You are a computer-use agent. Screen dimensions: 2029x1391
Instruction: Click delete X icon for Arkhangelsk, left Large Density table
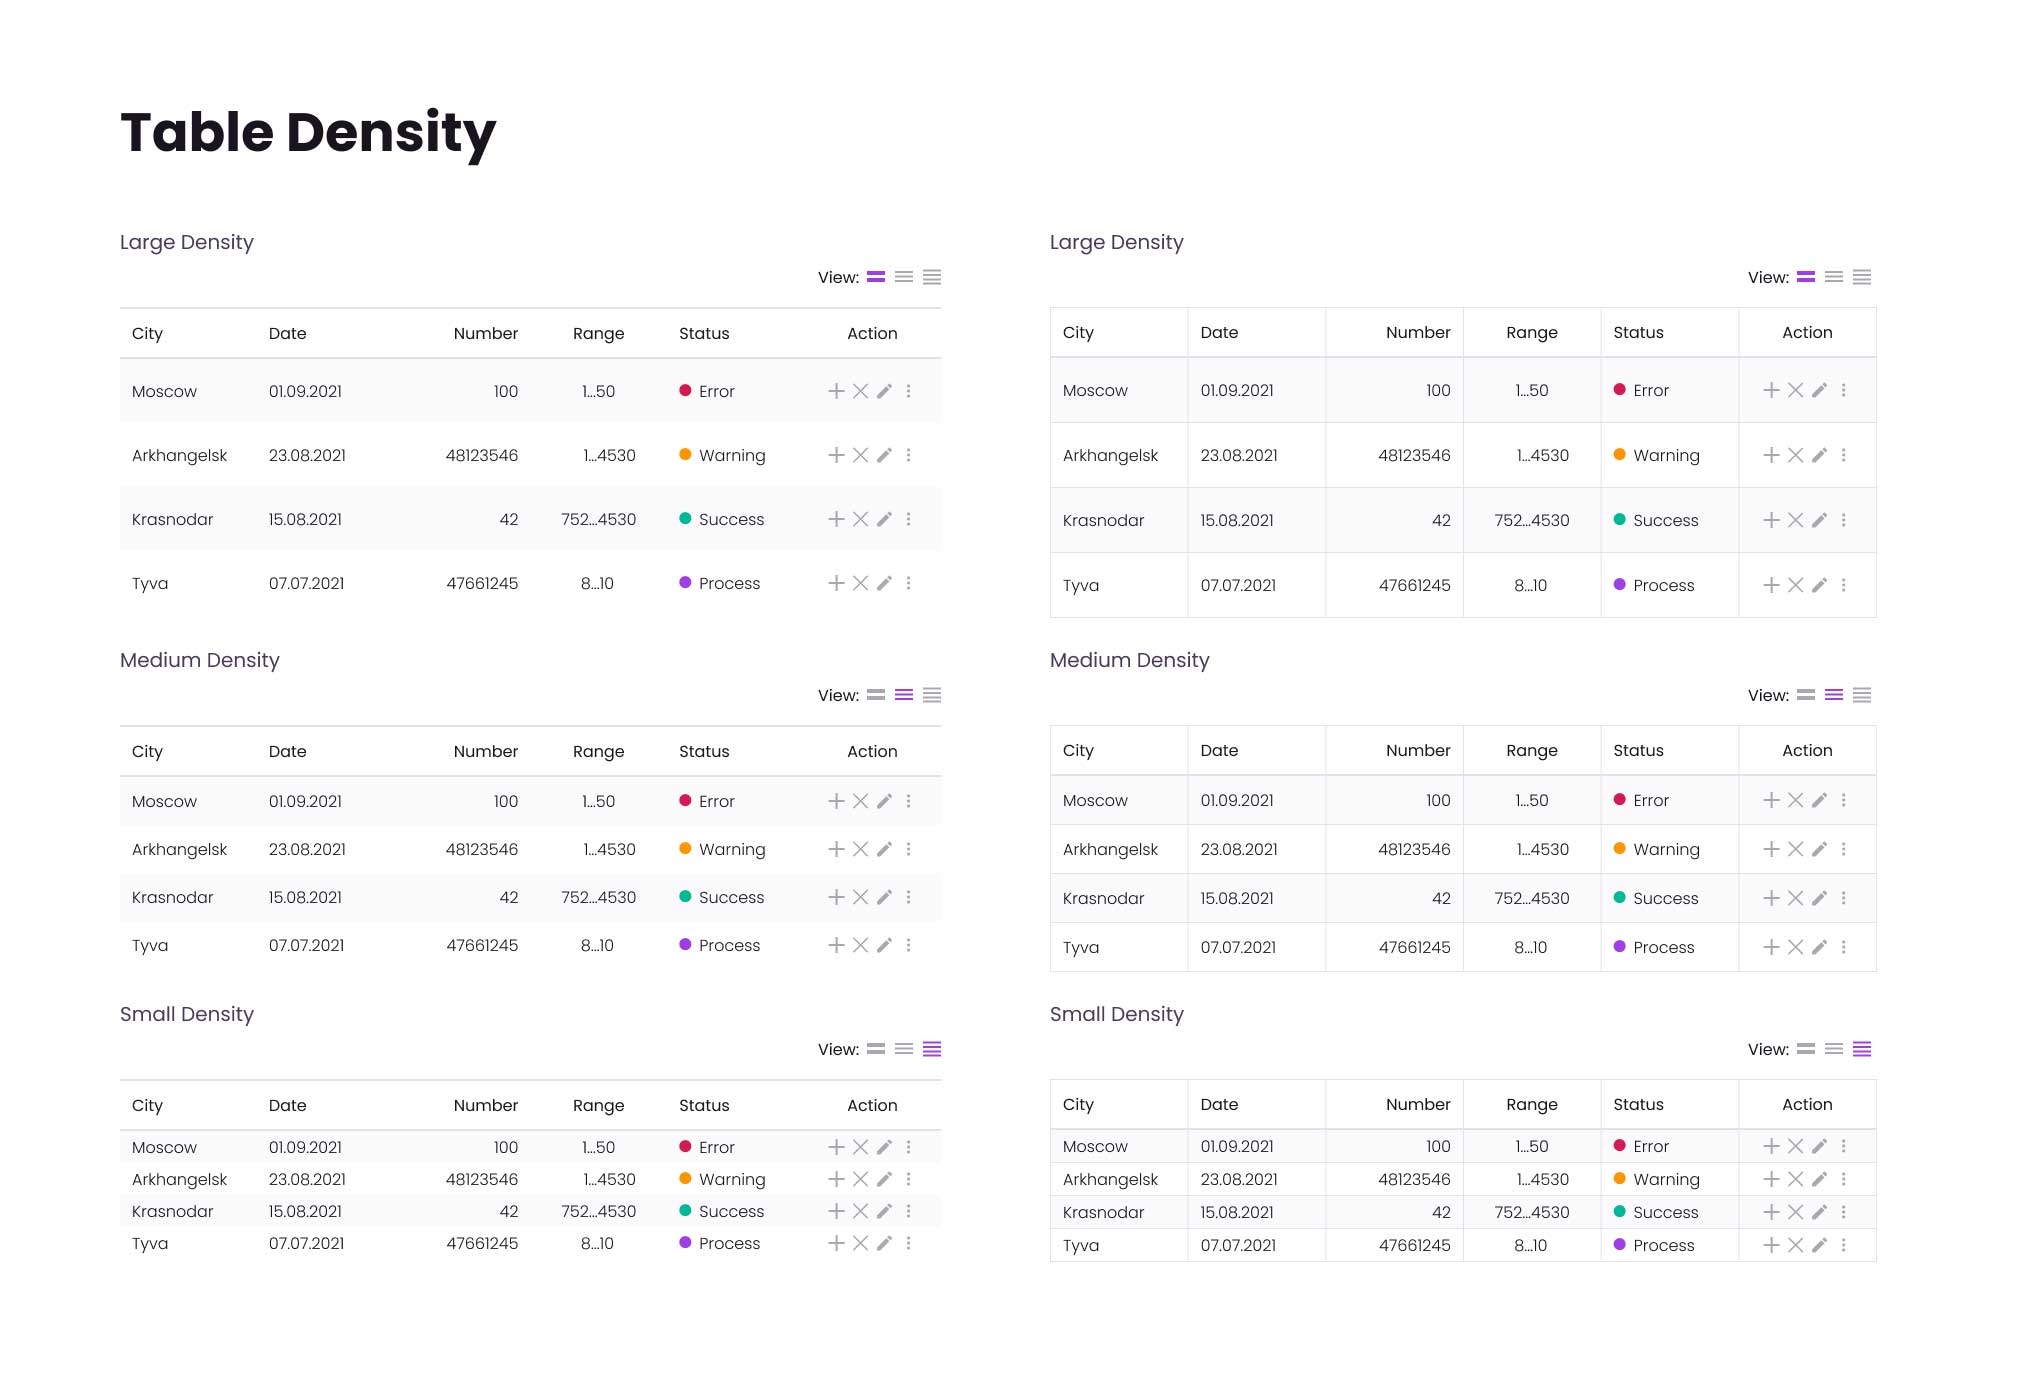pyautogui.click(x=860, y=455)
